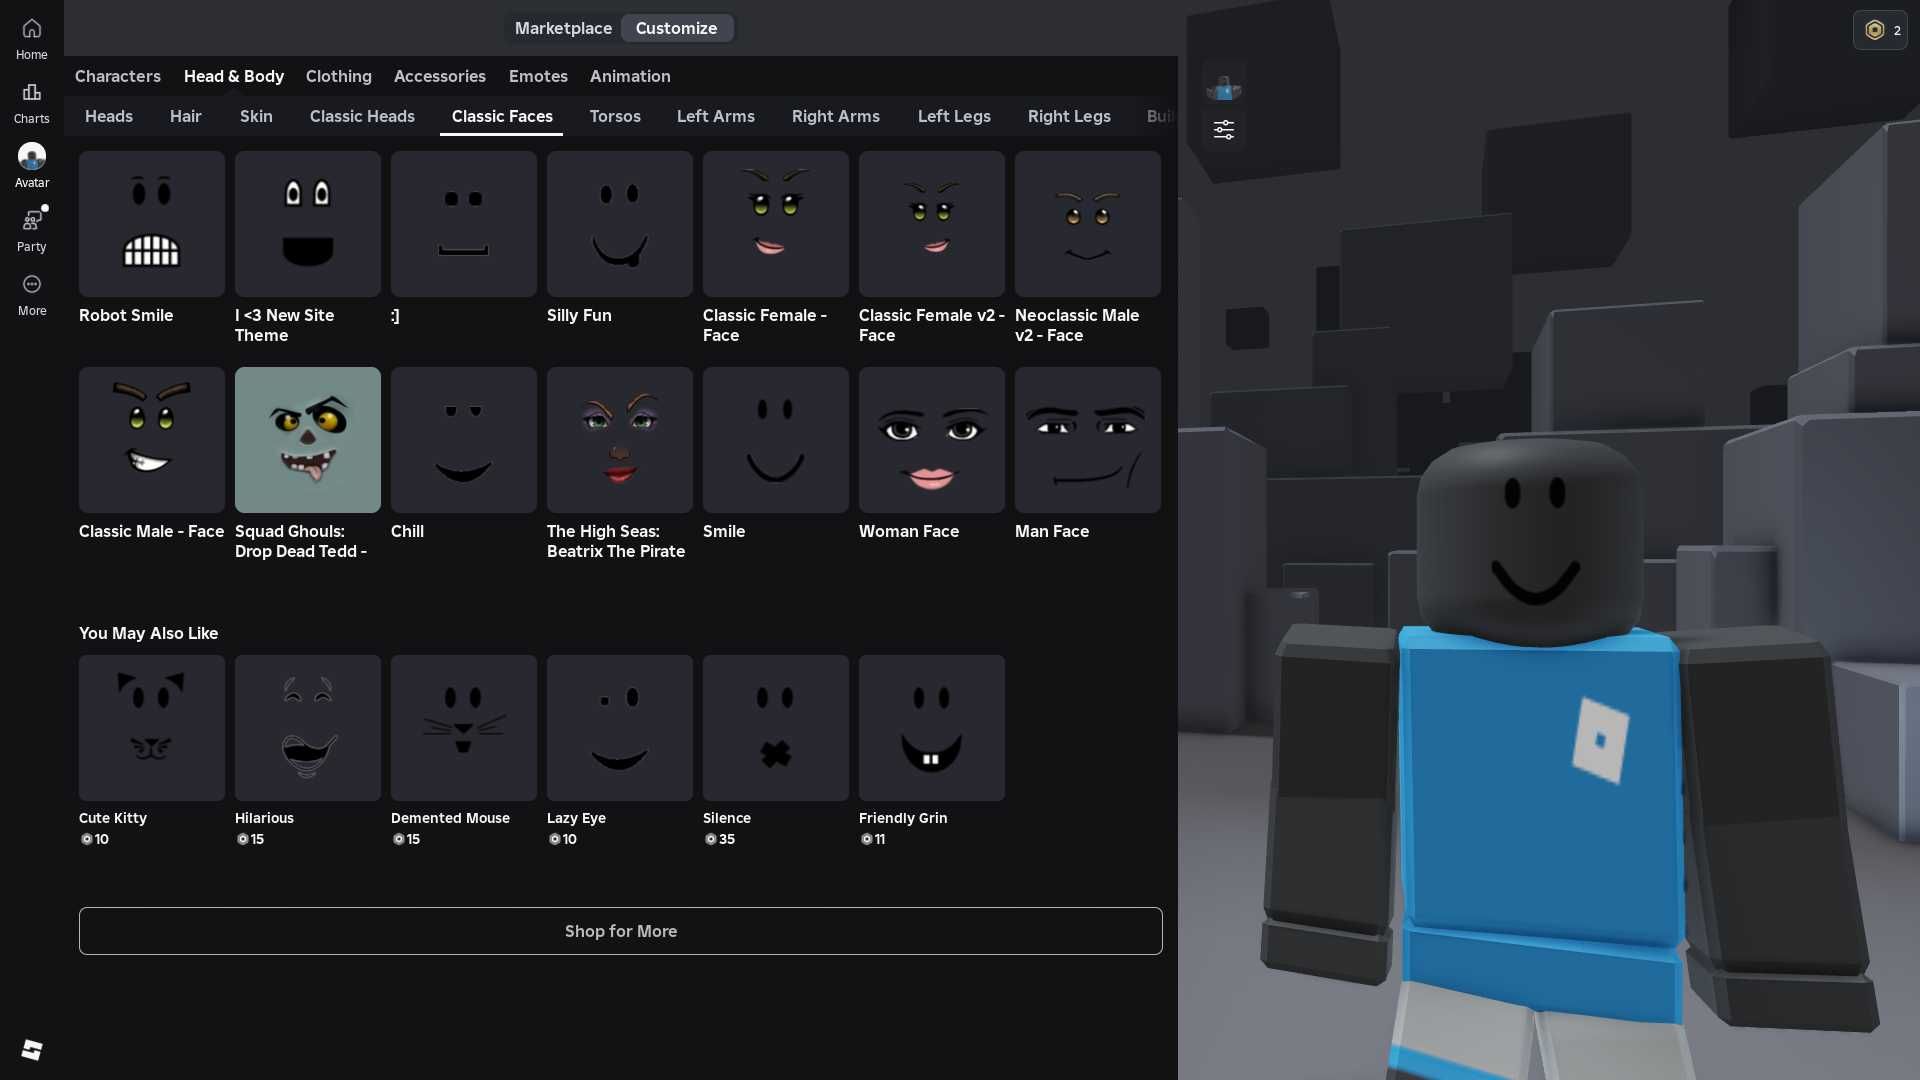Screen dimensions: 1920x1080
Task: Open the Characters category
Action: coord(118,76)
